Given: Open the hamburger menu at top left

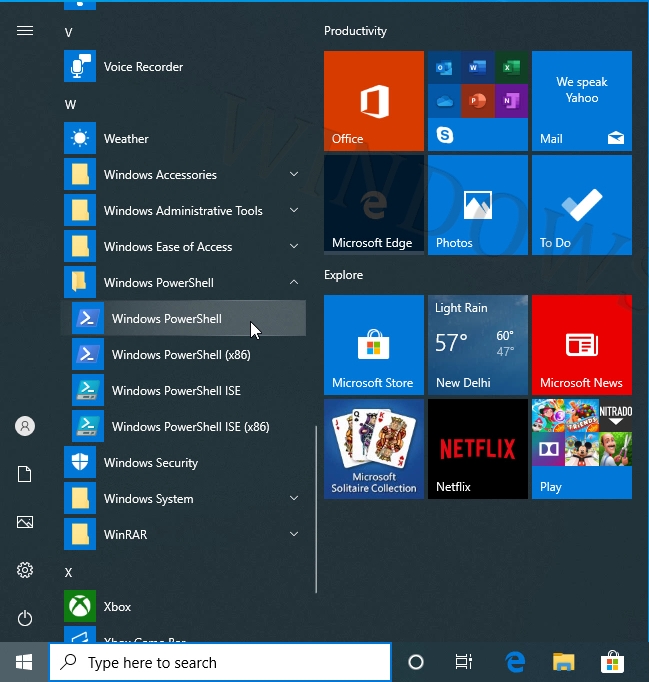Looking at the screenshot, I should (x=25, y=30).
